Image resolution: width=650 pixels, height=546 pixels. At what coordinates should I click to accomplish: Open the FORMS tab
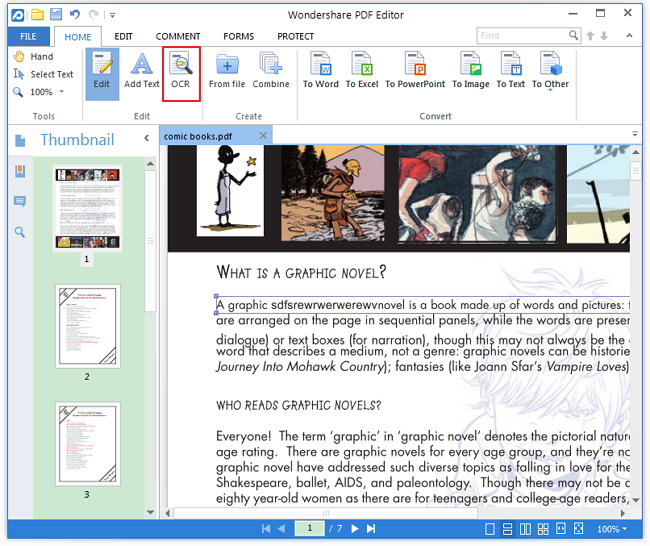click(238, 36)
